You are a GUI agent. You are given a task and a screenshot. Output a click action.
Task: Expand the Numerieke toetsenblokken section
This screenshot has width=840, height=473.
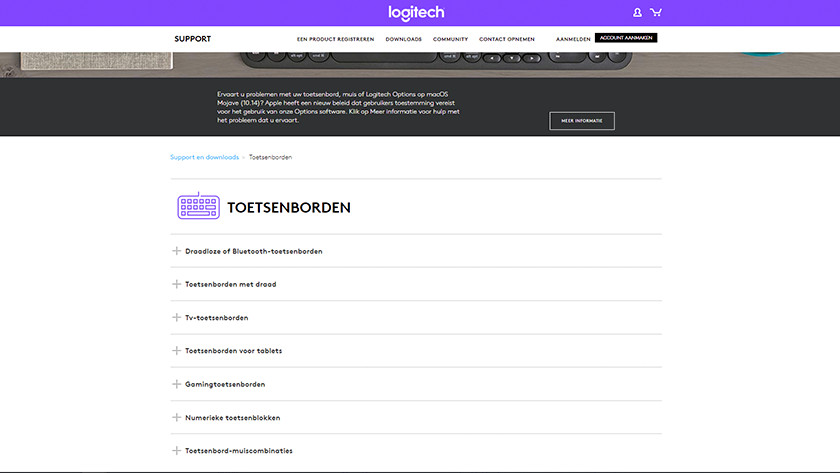[x=232, y=417]
